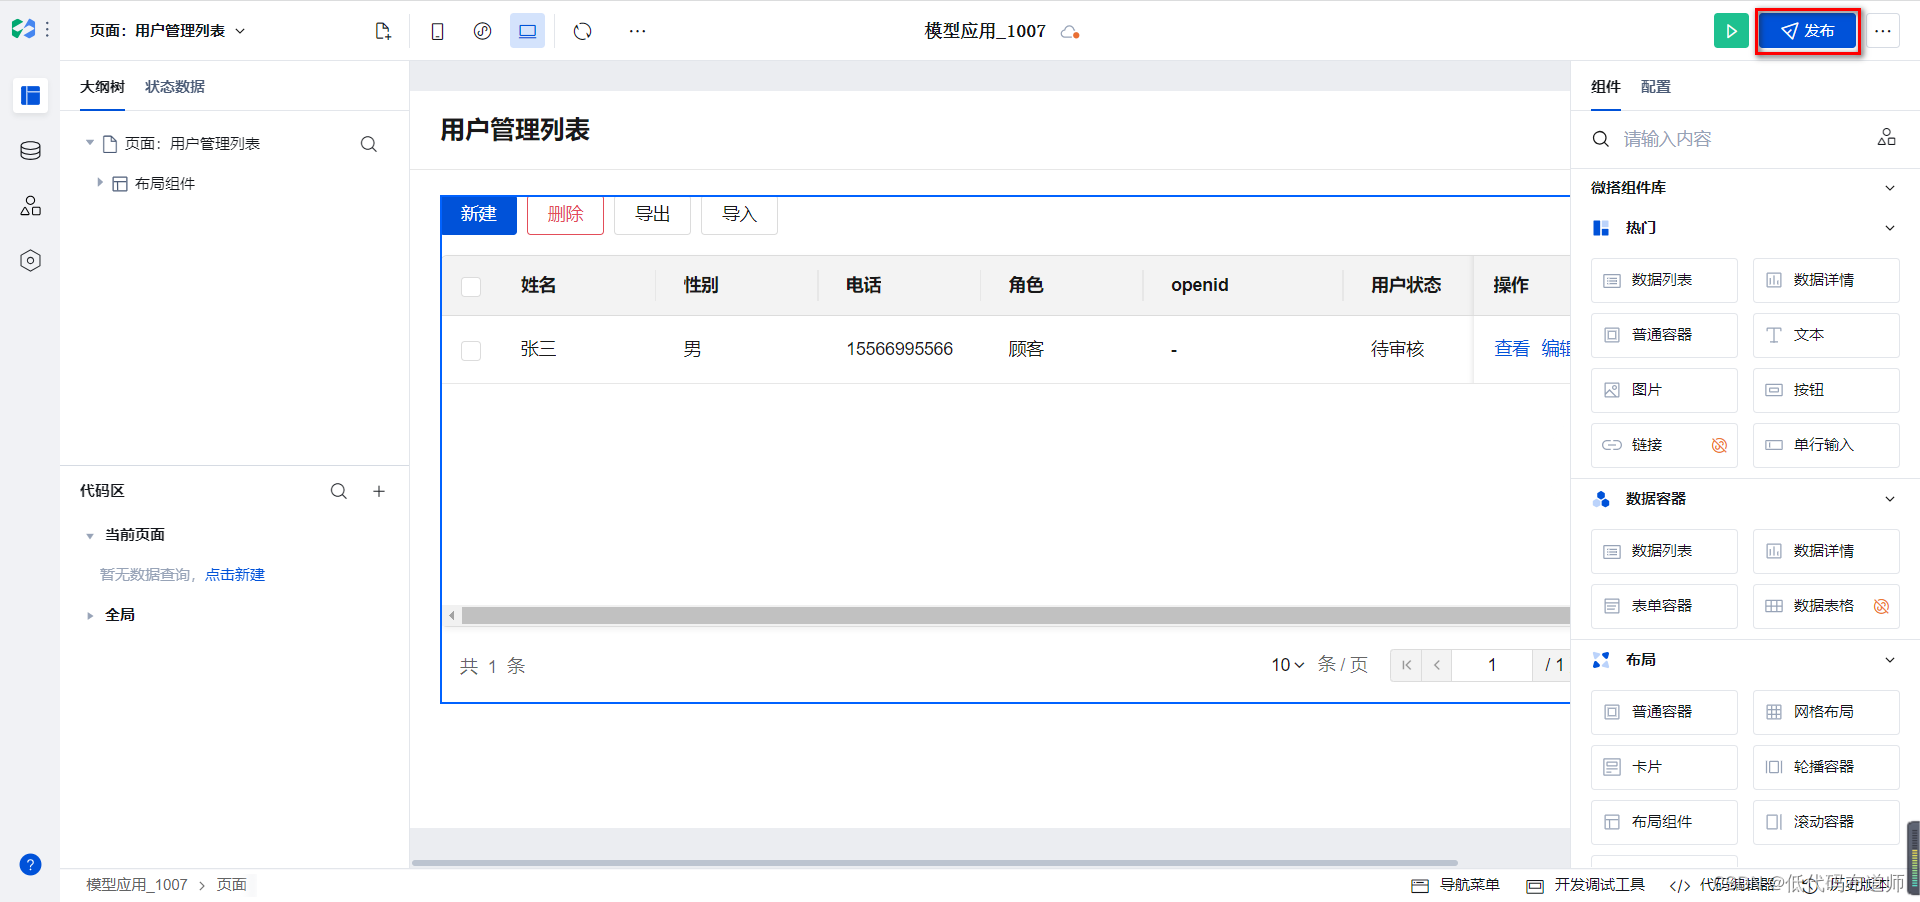The height and width of the screenshot is (902, 1920).
Task: Open 开发调试工具 in bottom bar
Action: click(1586, 885)
